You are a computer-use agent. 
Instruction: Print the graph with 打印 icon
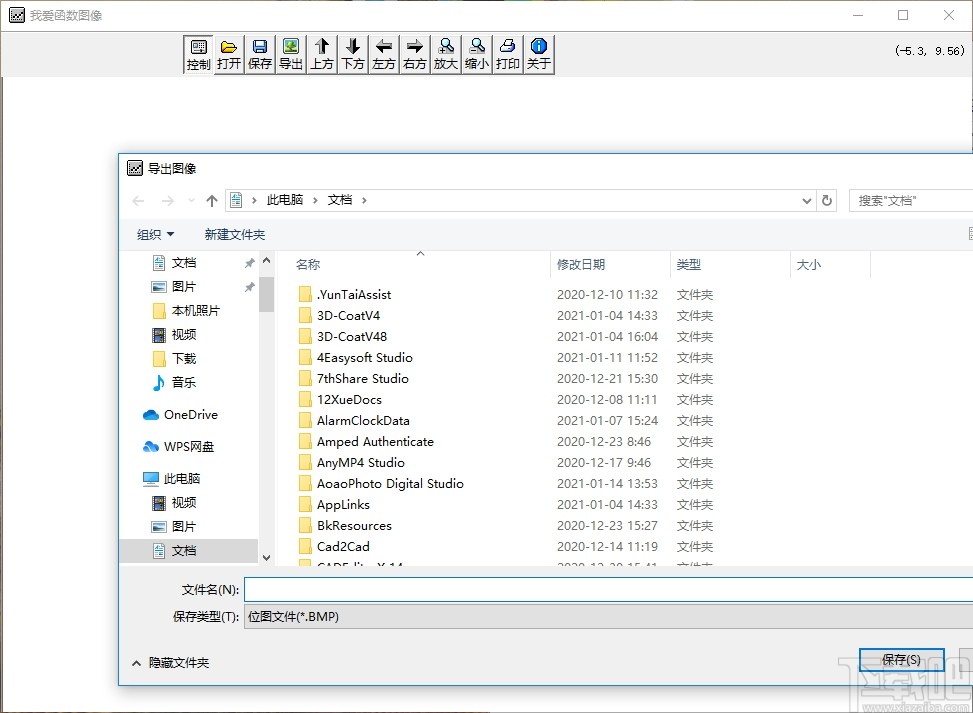507,54
